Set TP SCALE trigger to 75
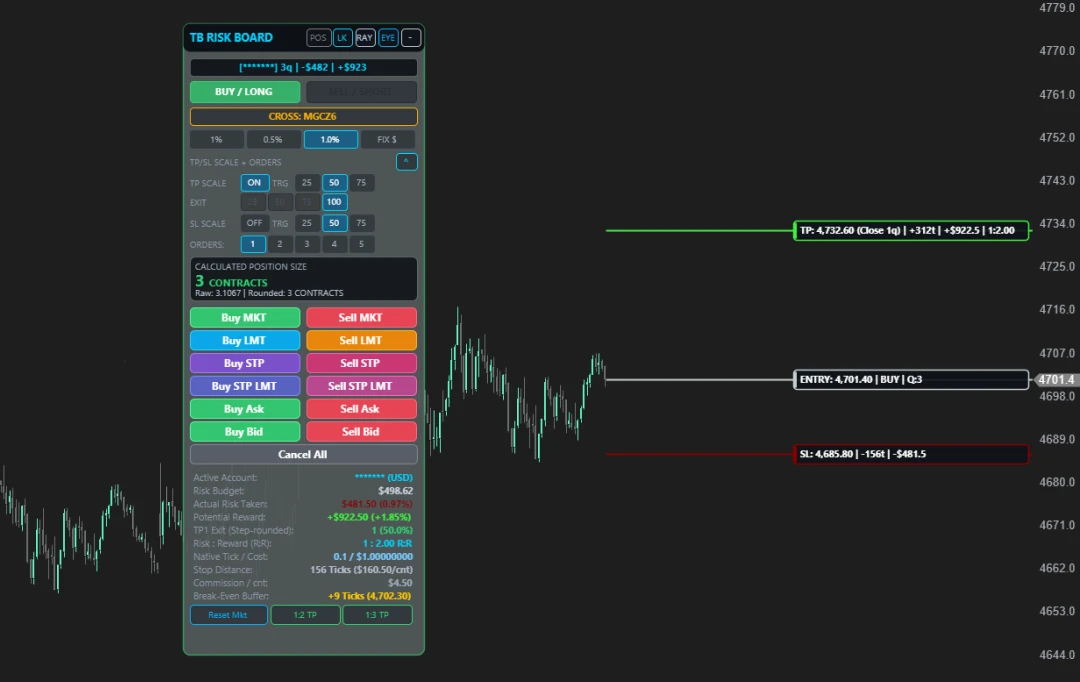This screenshot has height=682, width=1080. coord(361,183)
